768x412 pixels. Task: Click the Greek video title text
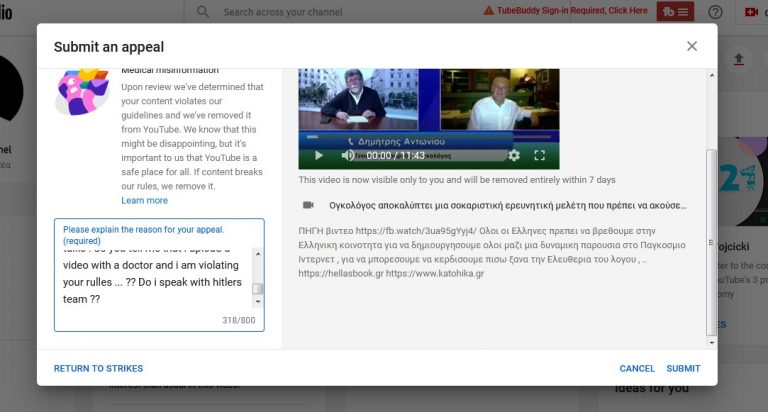(507, 205)
